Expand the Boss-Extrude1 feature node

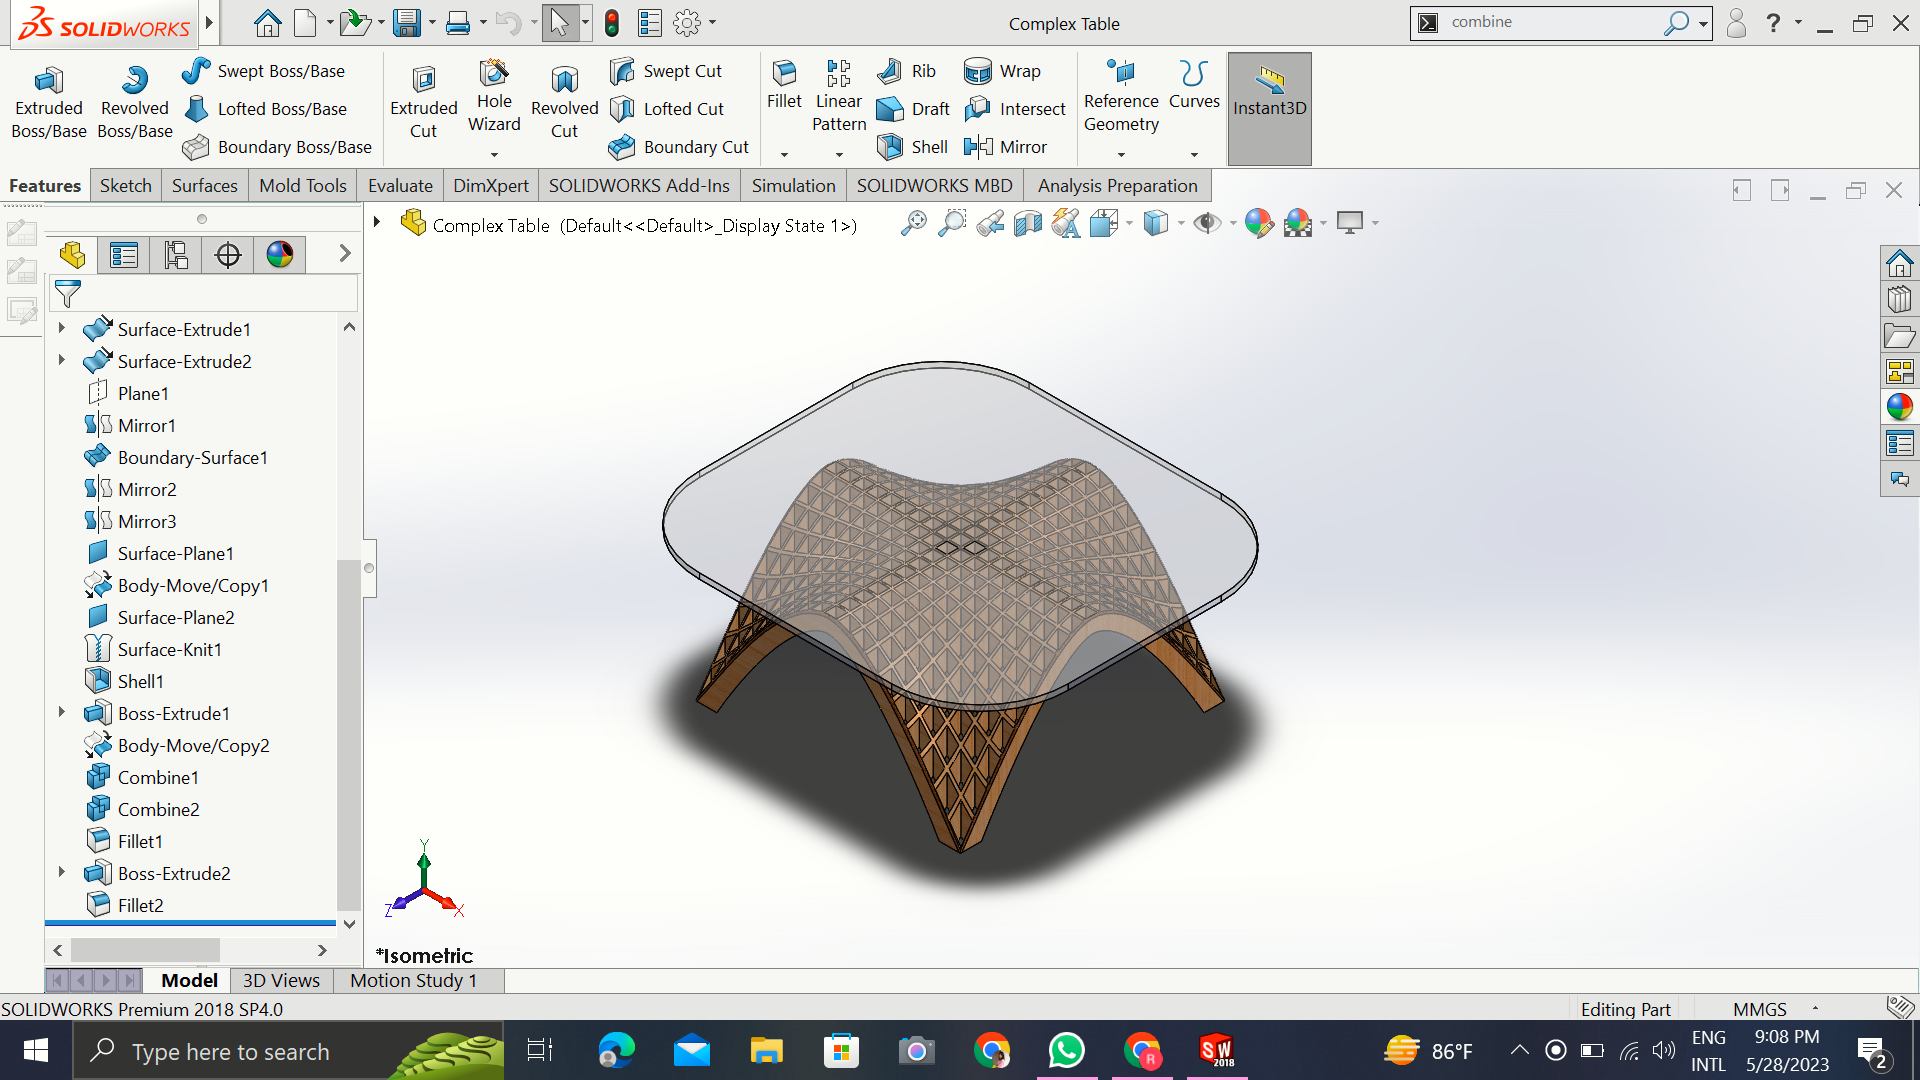point(62,713)
